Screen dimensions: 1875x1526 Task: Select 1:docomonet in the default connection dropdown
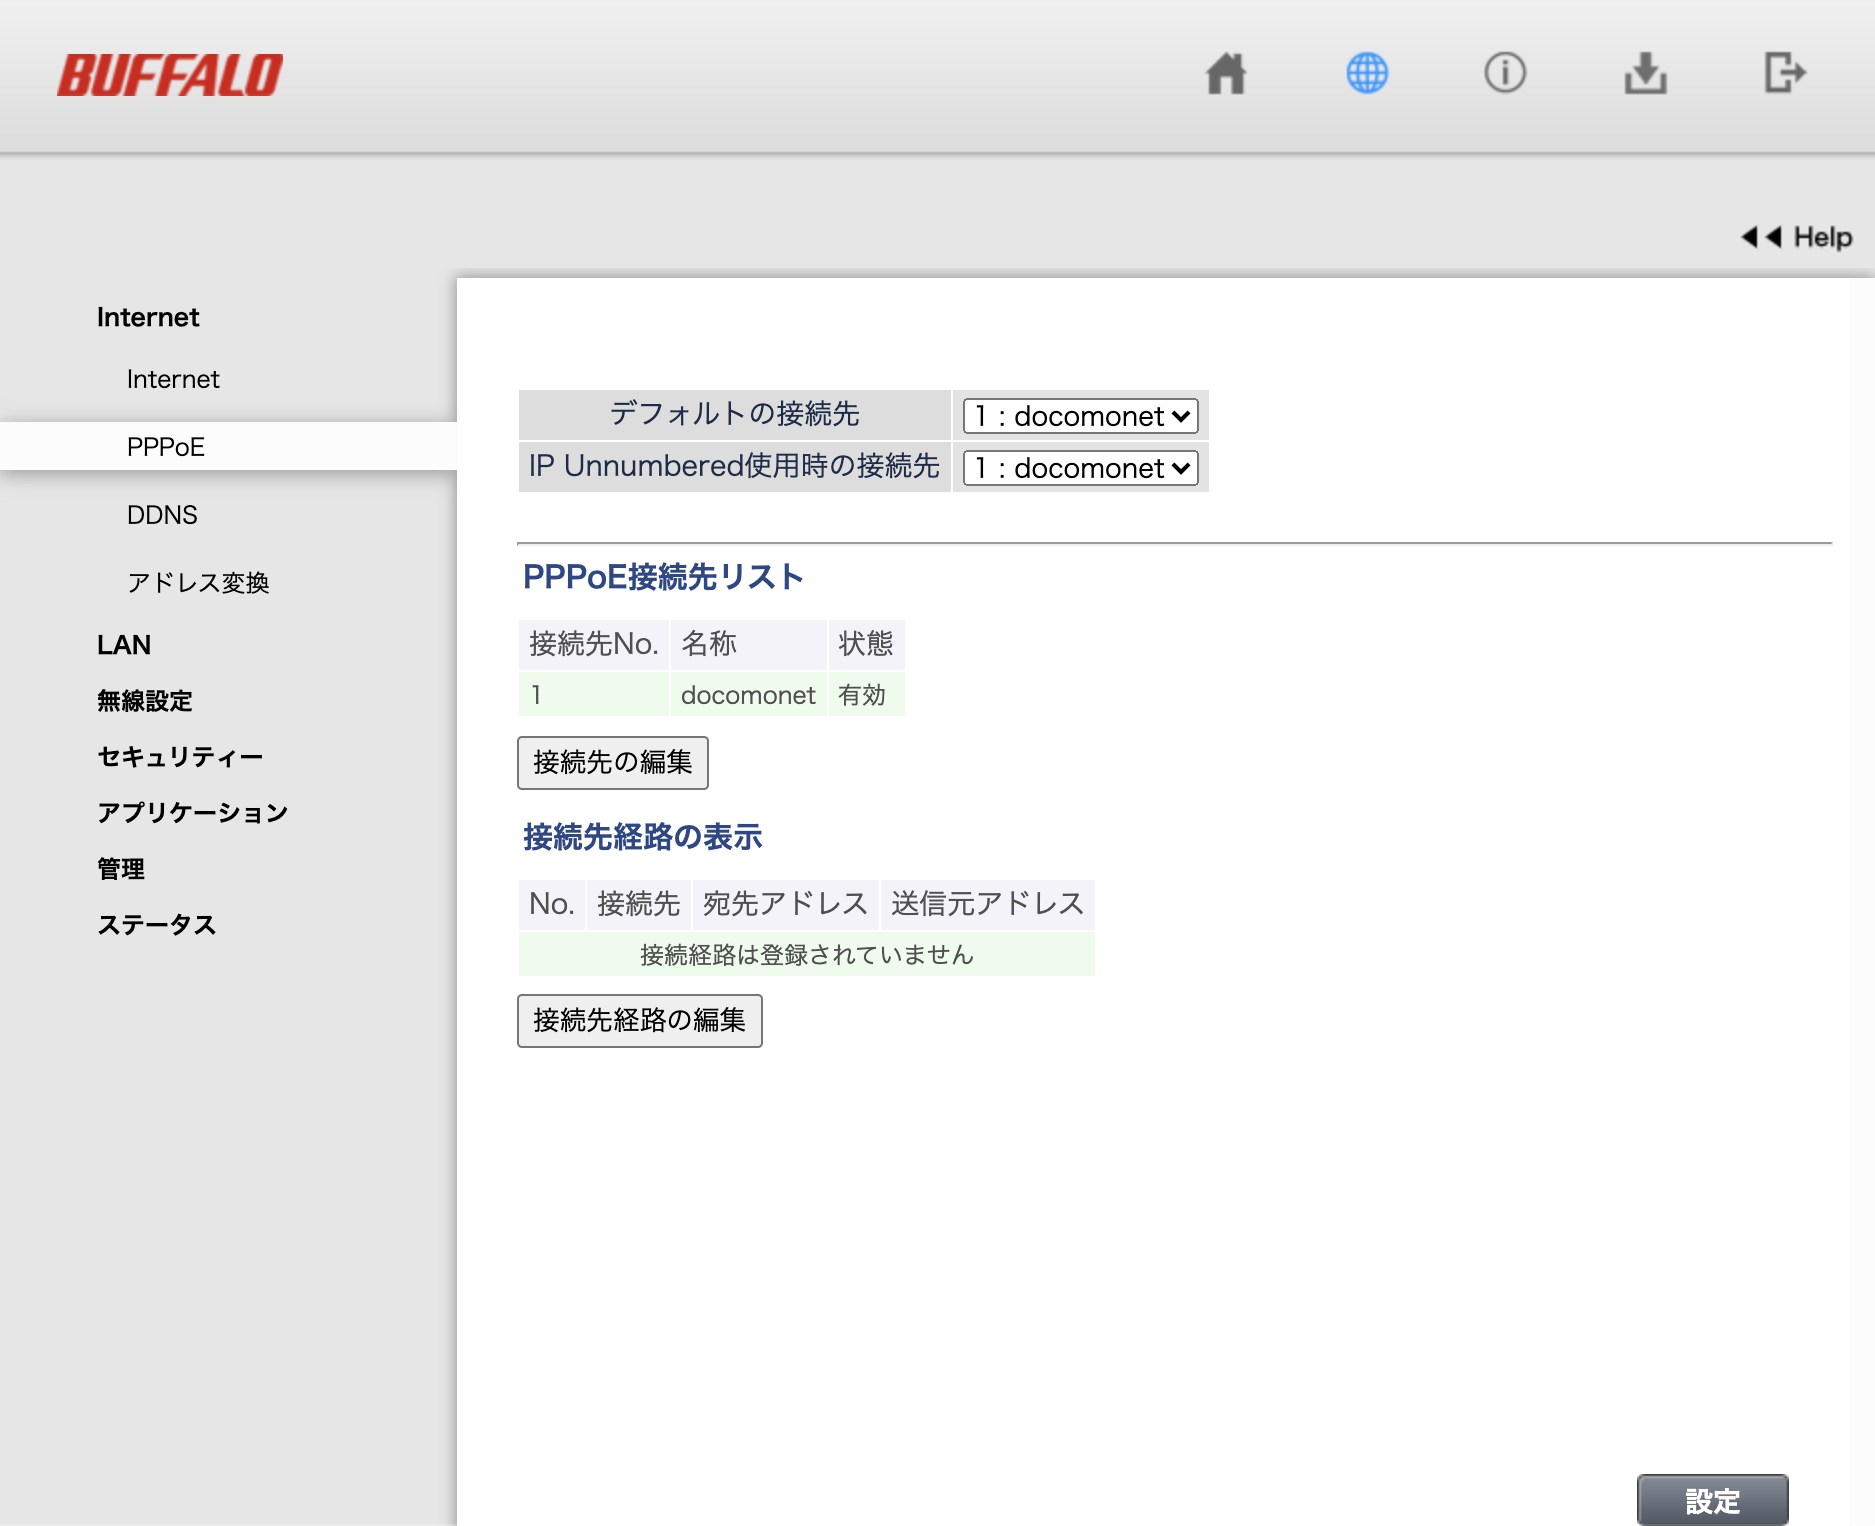point(1078,415)
